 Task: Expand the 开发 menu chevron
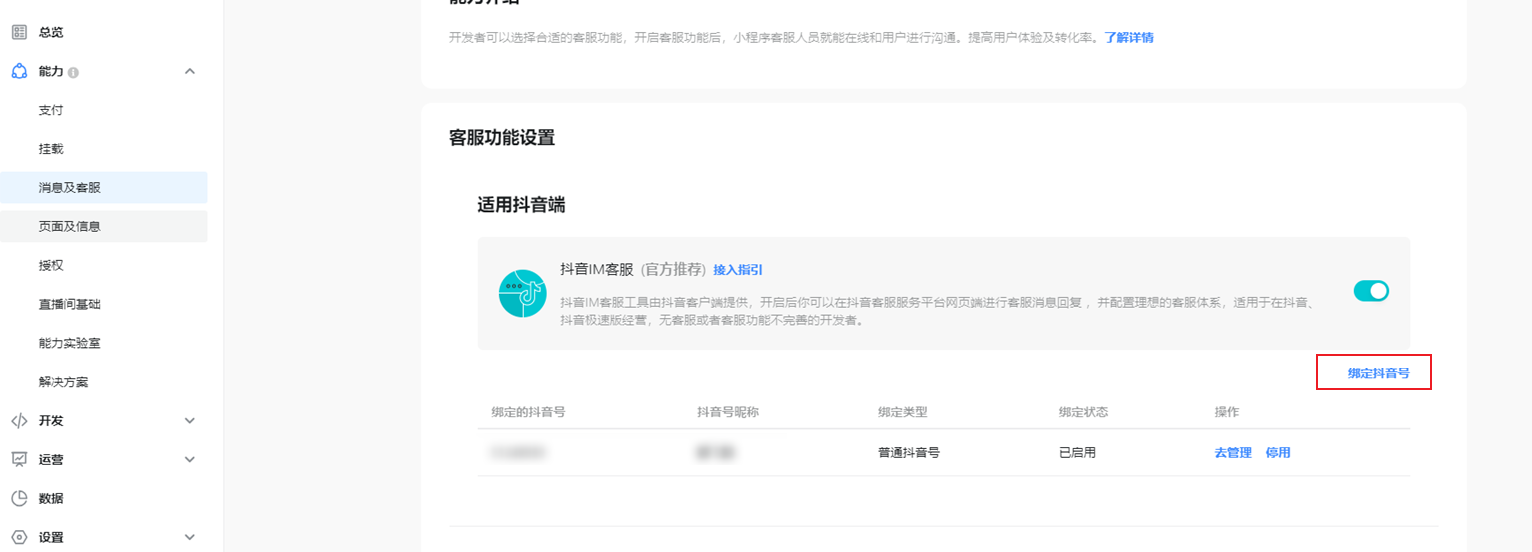[x=190, y=420]
